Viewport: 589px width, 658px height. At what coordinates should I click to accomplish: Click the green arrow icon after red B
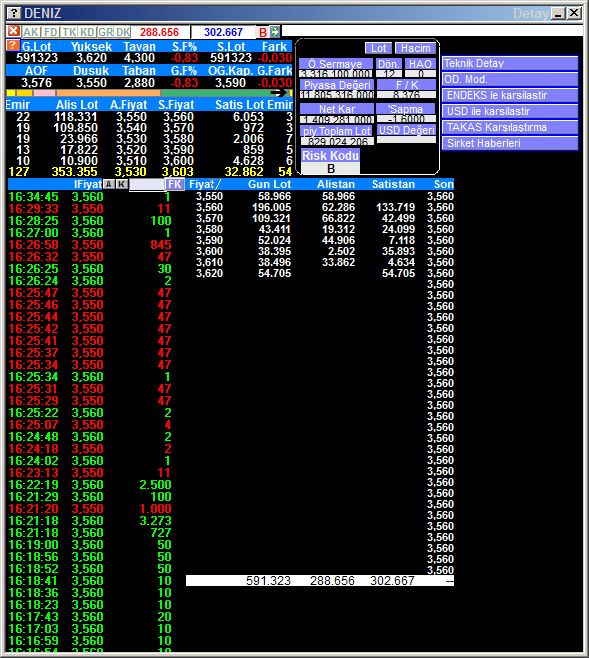click(274, 31)
